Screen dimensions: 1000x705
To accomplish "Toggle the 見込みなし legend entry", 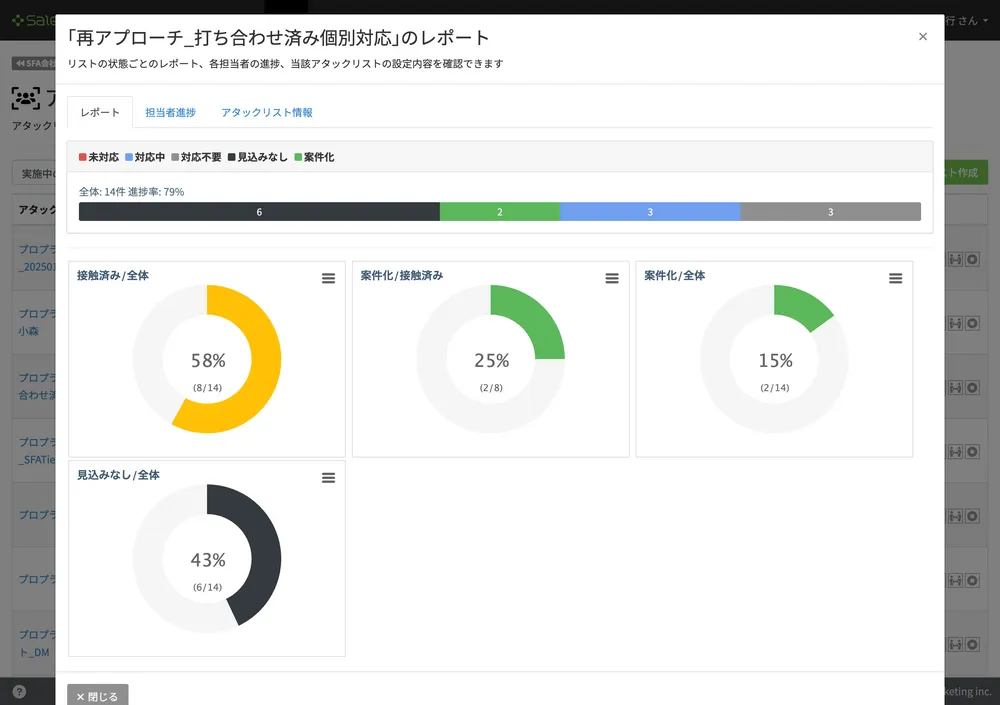I will click(x=258, y=158).
